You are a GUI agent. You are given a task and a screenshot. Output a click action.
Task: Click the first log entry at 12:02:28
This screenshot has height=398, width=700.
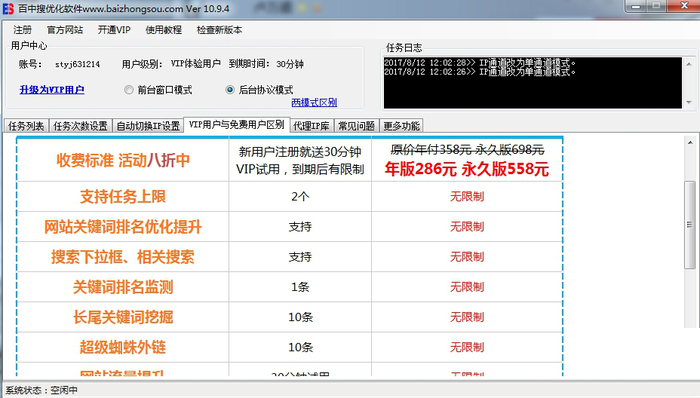click(x=480, y=62)
